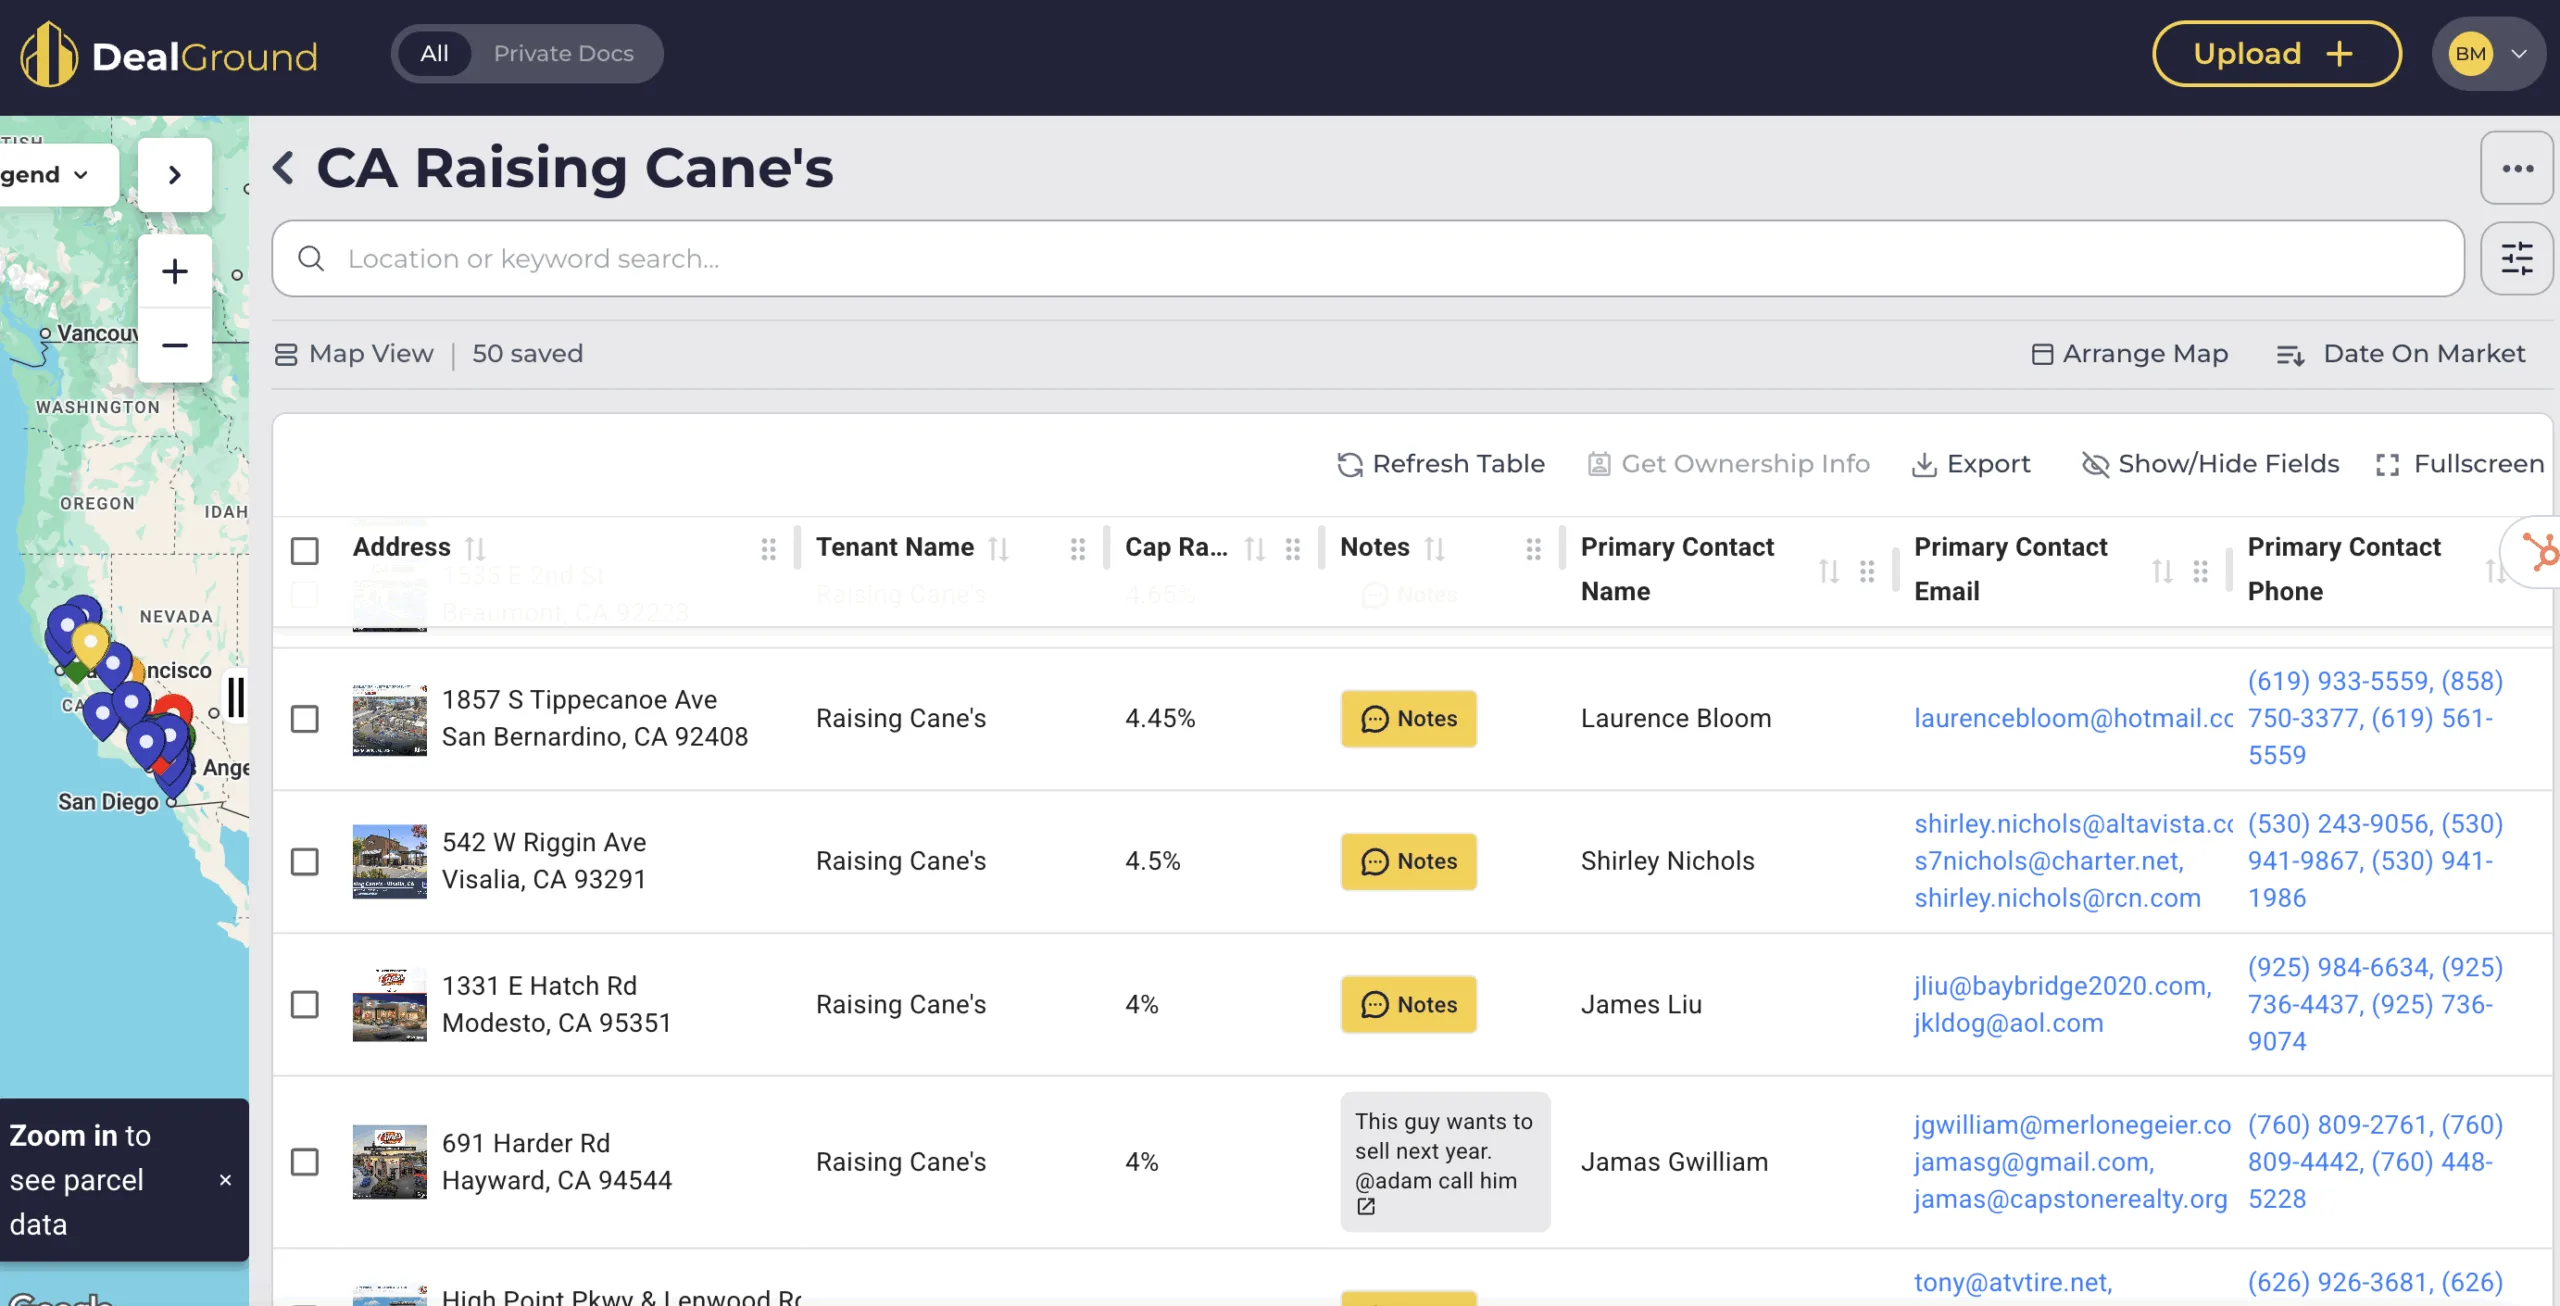The width and height of the screenshot is (2560, 1306).
Task: Select the 542 W Riggin Ave row checkbox
Action: (x=305, y=862)
